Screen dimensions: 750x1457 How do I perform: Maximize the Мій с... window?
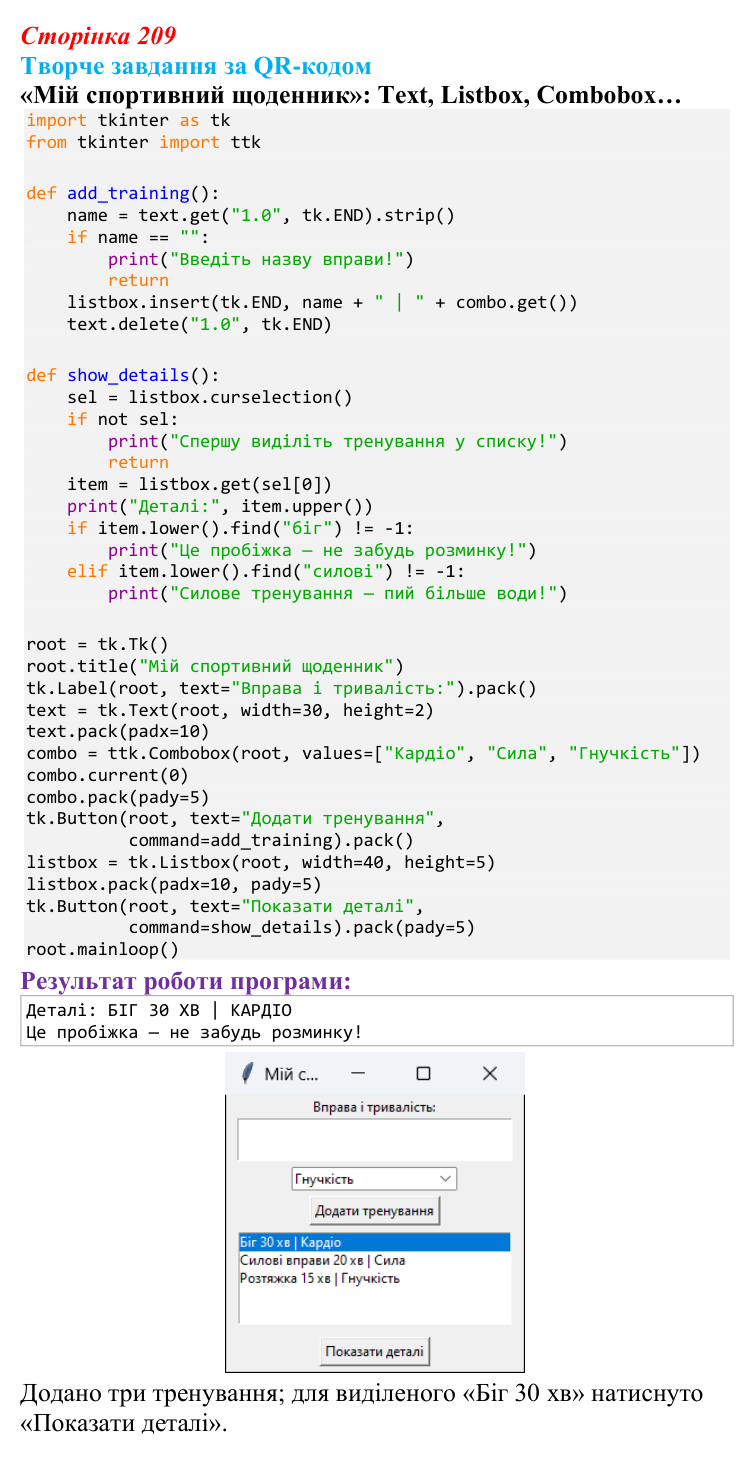click(423, 1073)
